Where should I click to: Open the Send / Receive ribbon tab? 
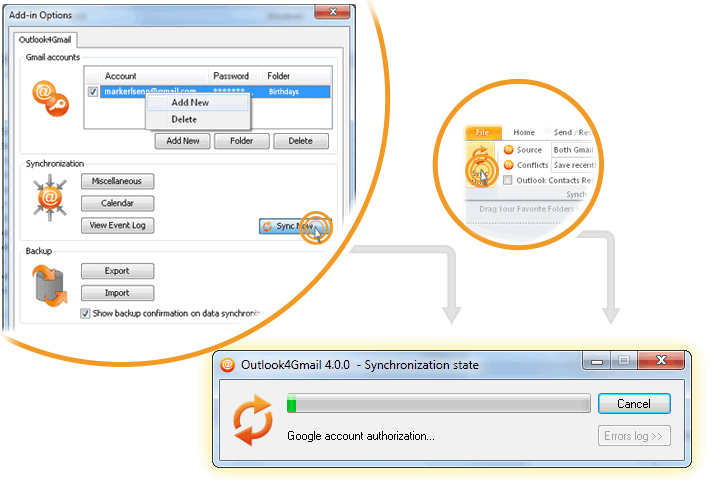click(572, 132)
